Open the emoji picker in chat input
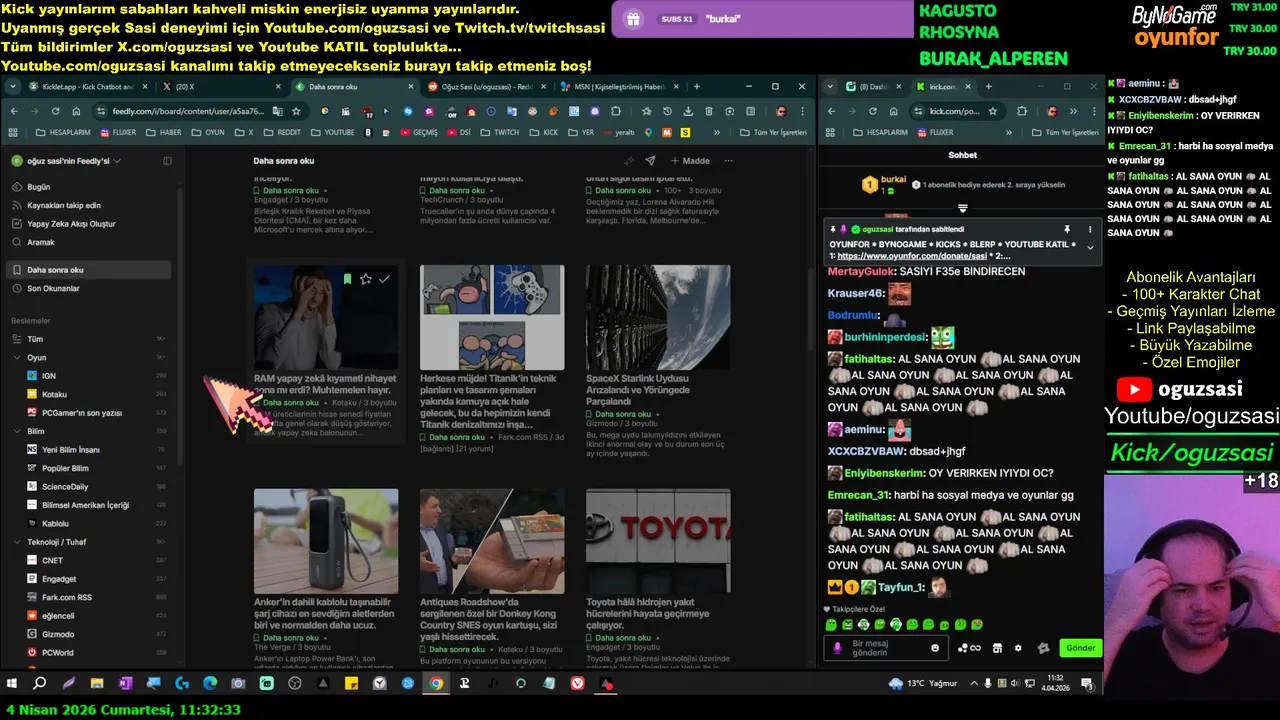 [935, 648]
